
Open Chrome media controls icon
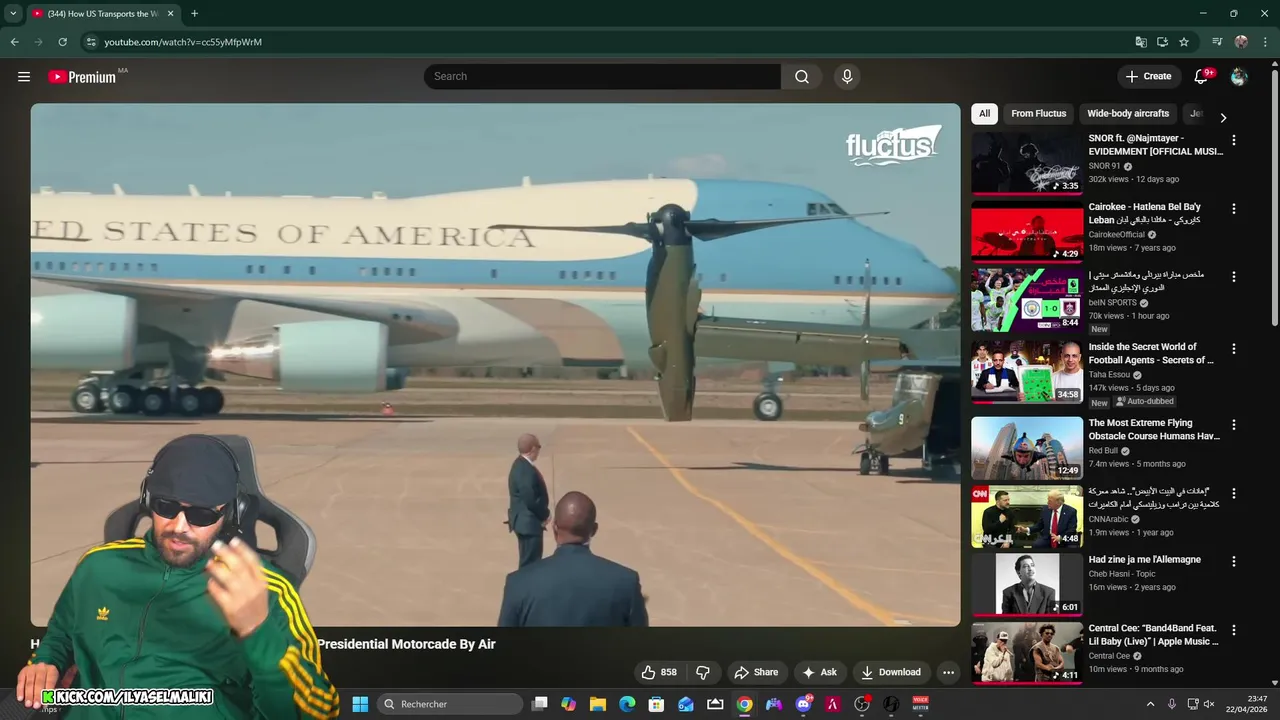point(1217,42)
